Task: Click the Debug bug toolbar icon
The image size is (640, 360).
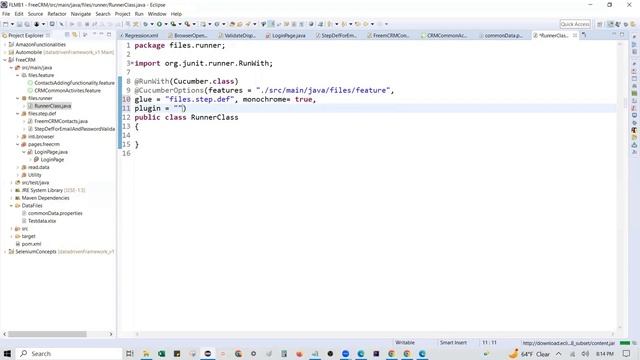Action: [145, 24]
